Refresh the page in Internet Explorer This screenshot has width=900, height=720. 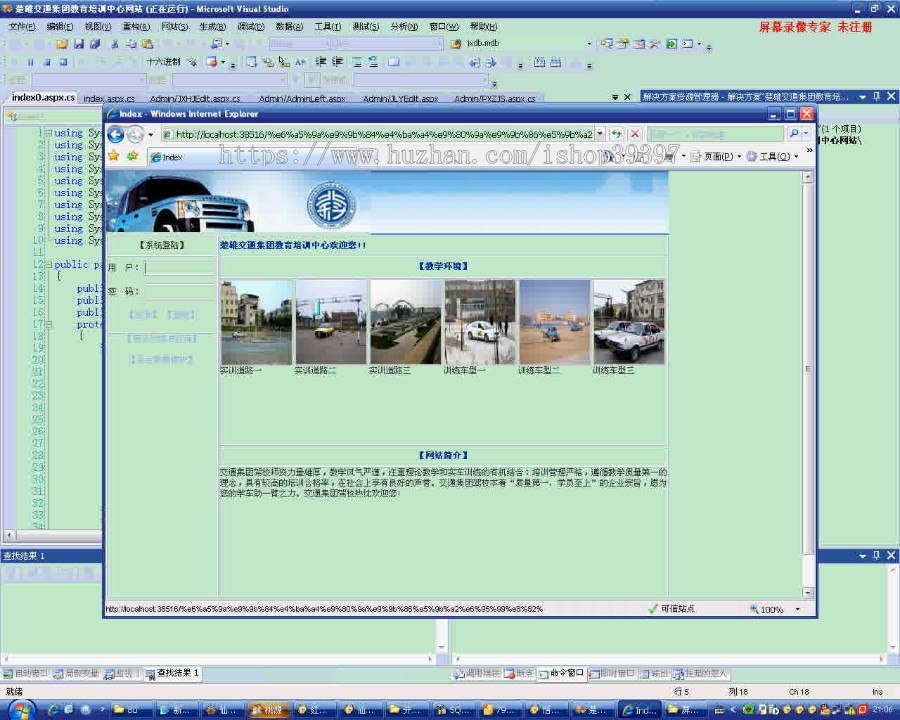[x=616, y=134]
